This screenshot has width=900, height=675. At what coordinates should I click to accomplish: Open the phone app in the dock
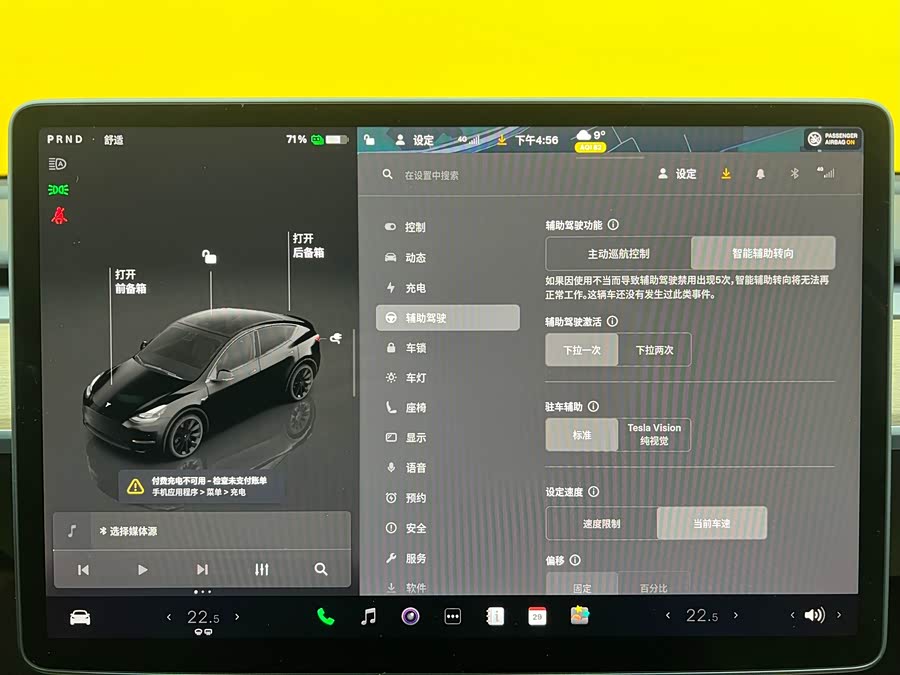pos(325,617)
